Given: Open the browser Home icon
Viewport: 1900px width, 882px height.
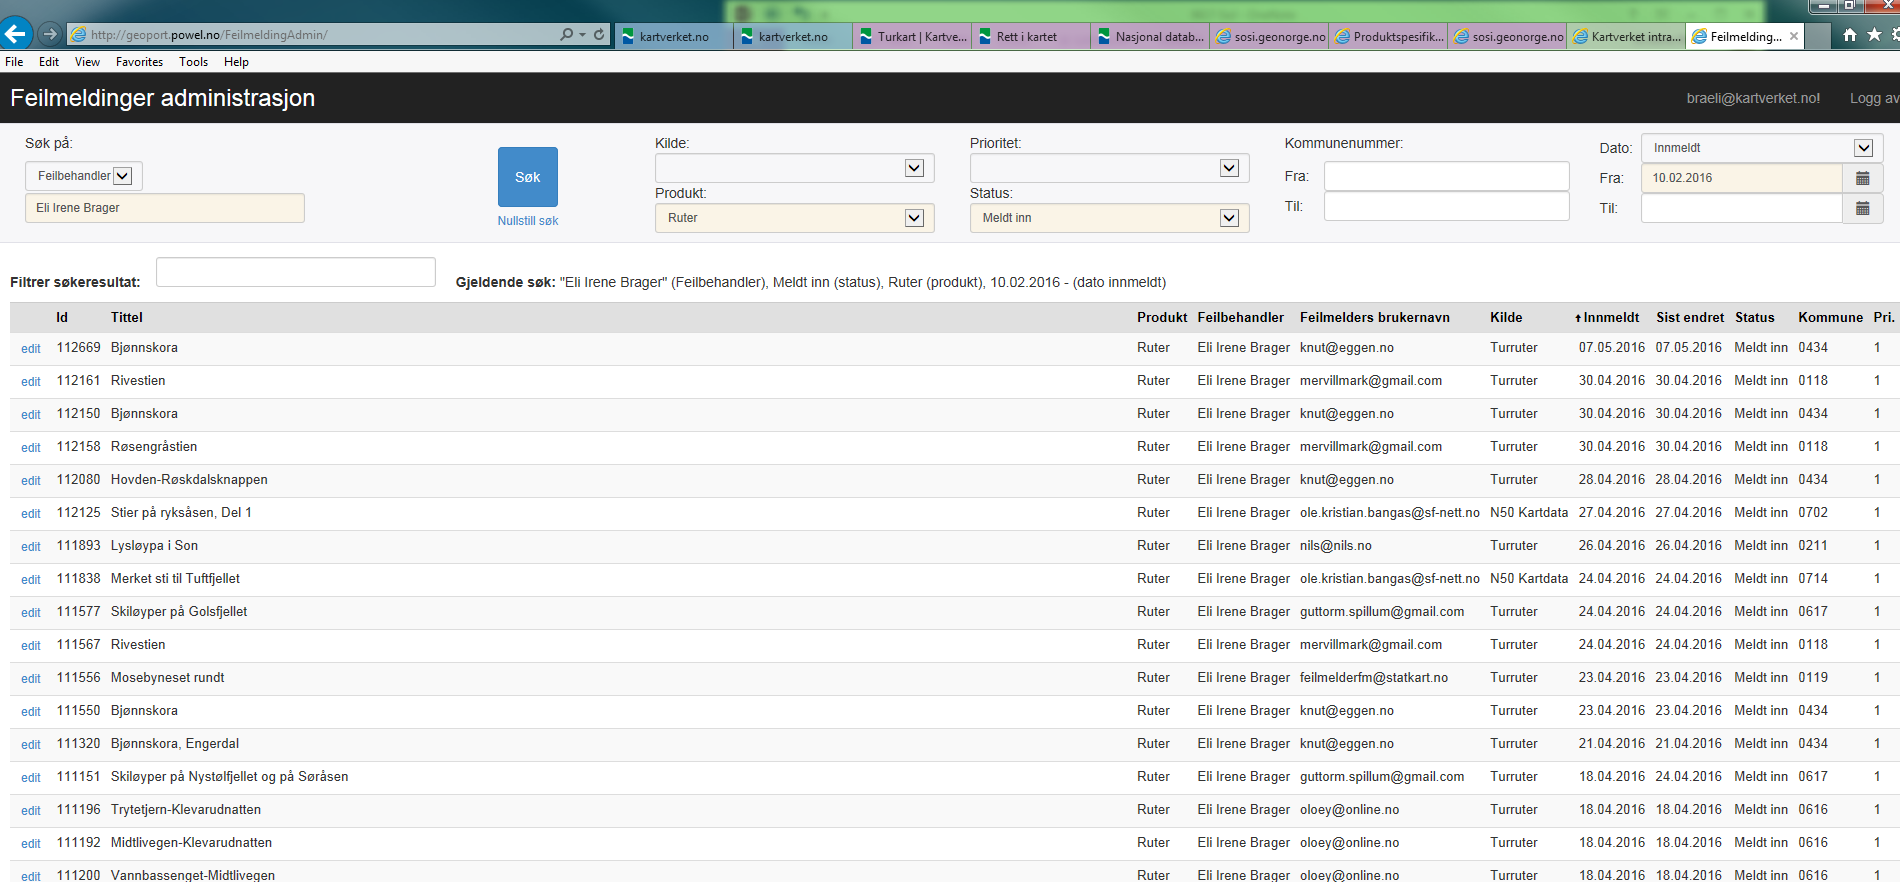Looking at the screenshot, I should pos(1849,35).
